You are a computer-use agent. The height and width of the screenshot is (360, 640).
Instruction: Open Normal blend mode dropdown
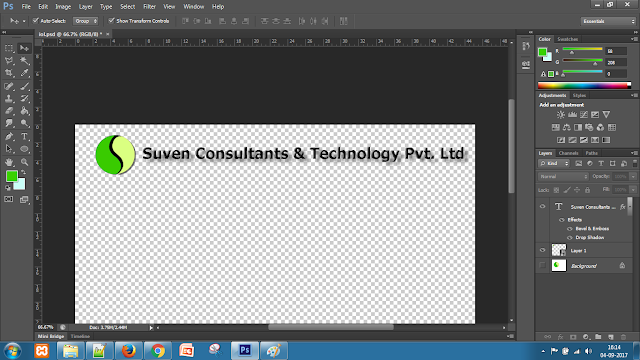pyautogui.click(x=563, y=176)
